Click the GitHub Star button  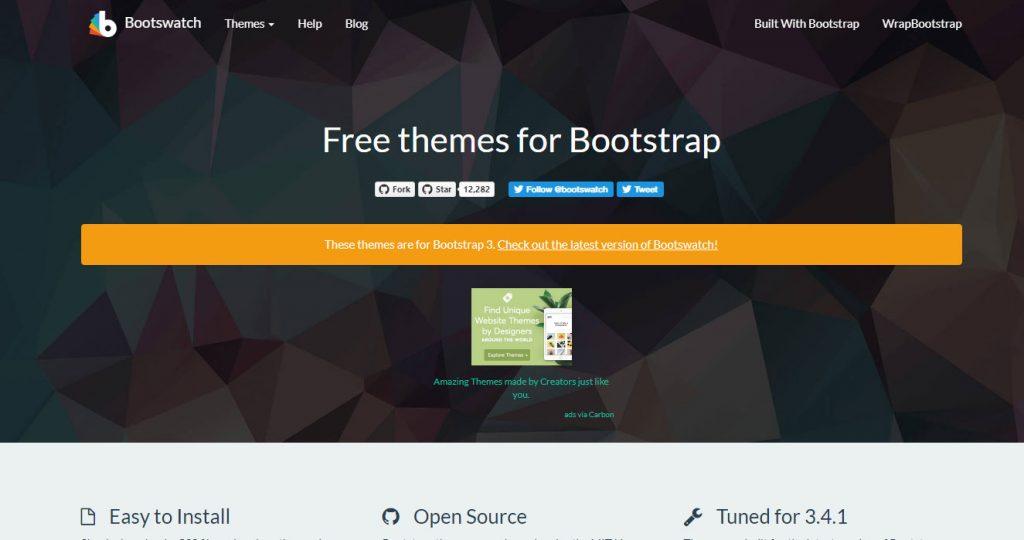point(436,189)
